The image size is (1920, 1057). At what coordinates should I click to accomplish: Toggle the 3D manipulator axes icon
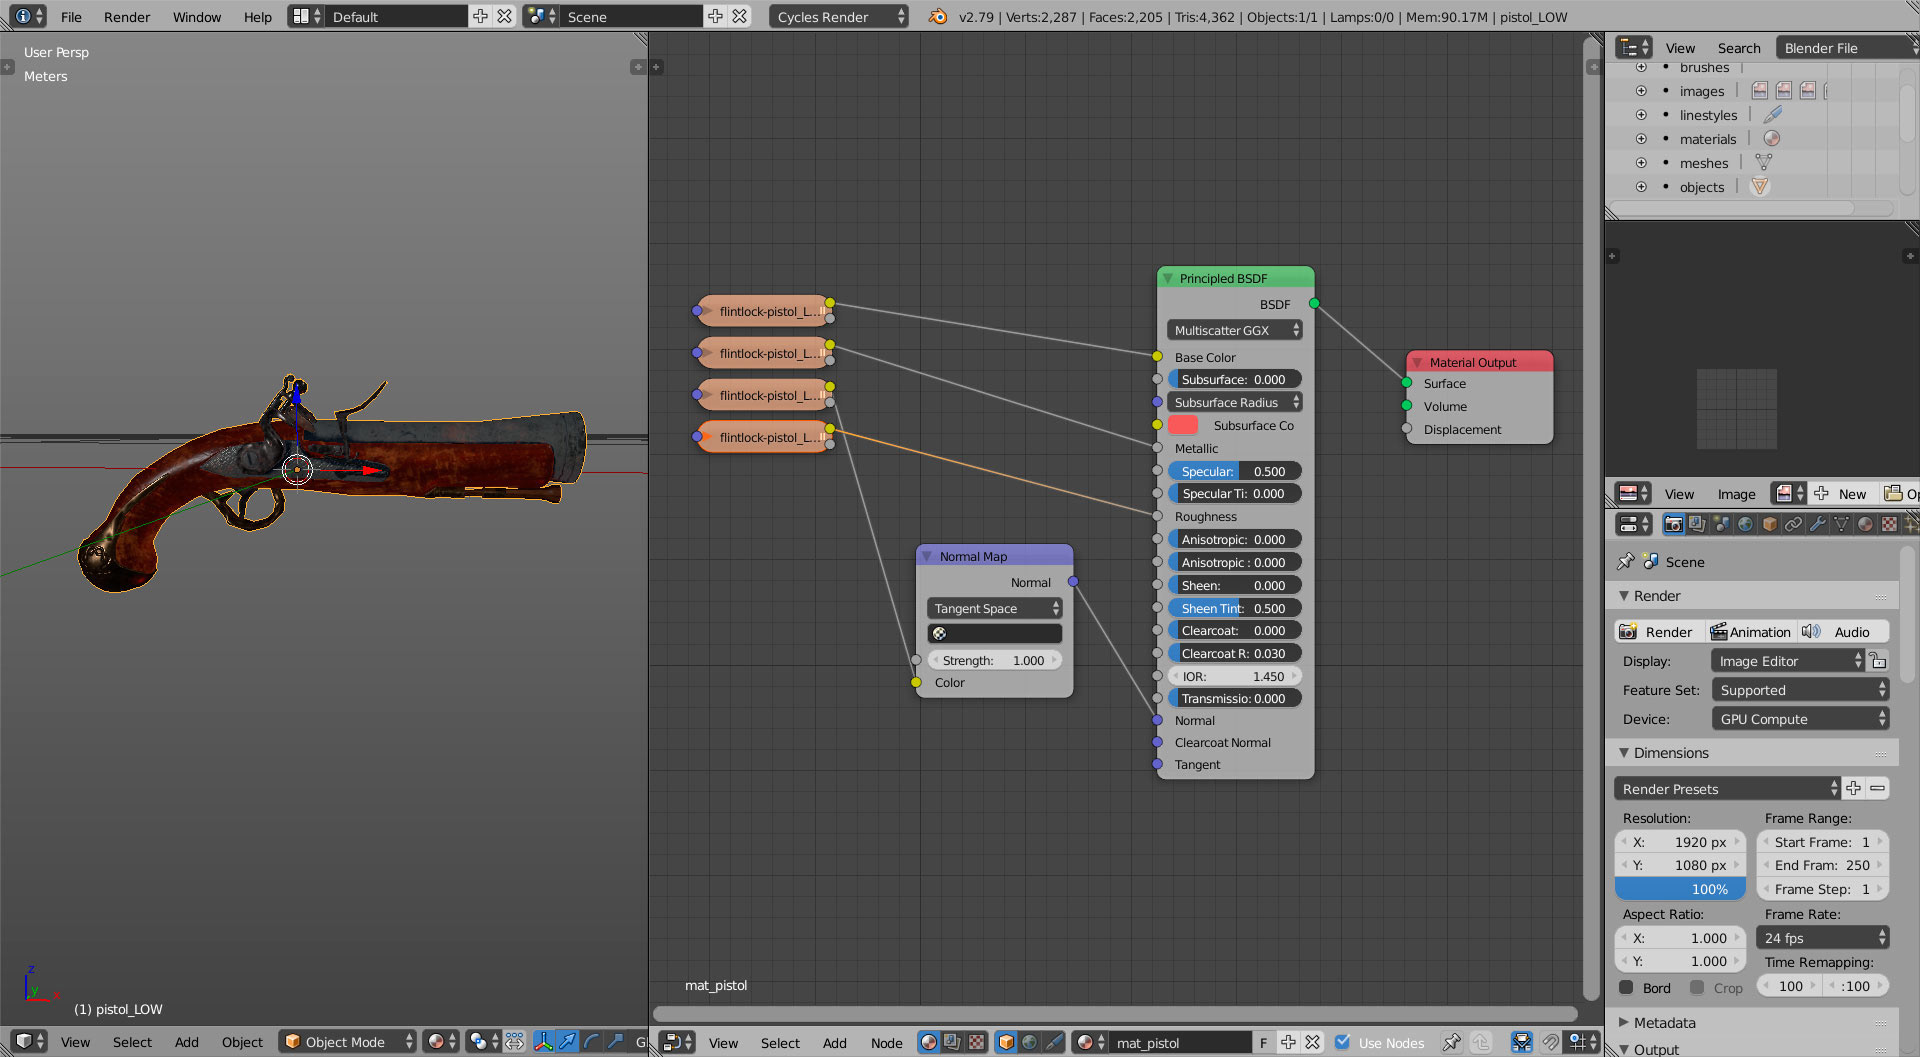click(544, 1042)
